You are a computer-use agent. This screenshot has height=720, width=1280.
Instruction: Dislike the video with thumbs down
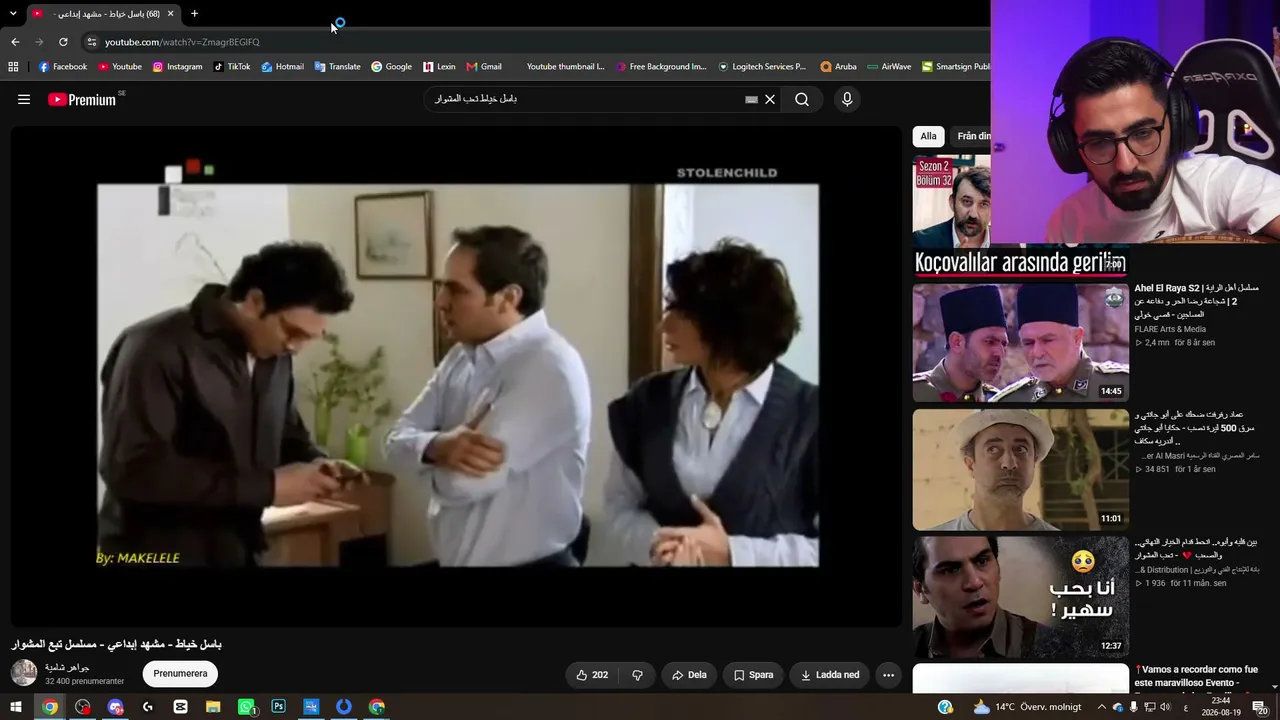(x=637, y=675)
